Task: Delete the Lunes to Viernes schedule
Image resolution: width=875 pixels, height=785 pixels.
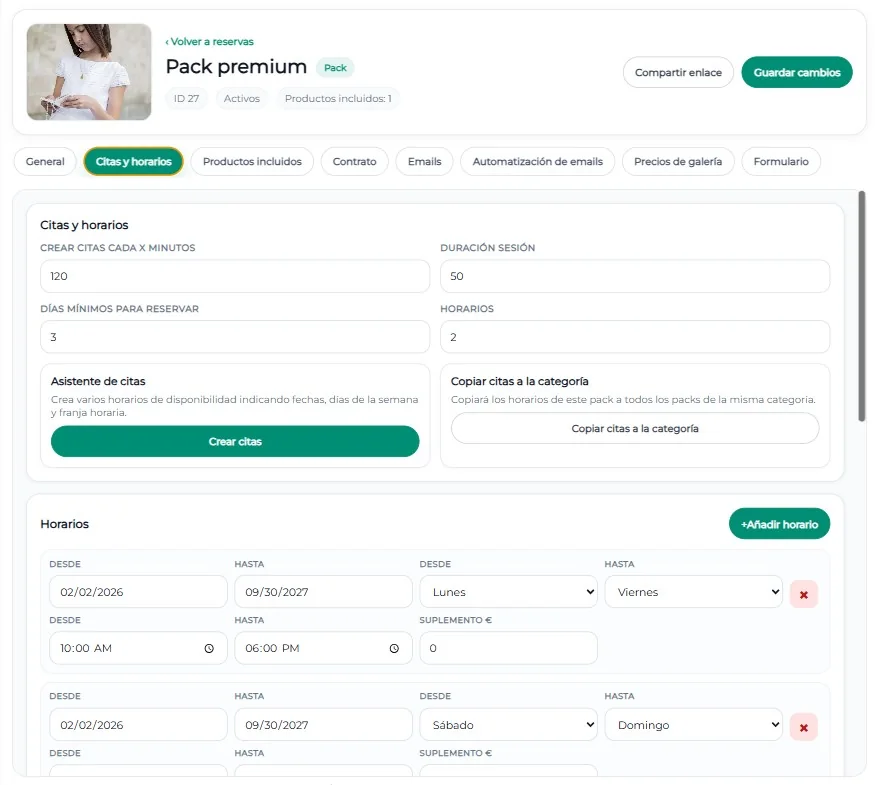Action: [x=804, y=594]
